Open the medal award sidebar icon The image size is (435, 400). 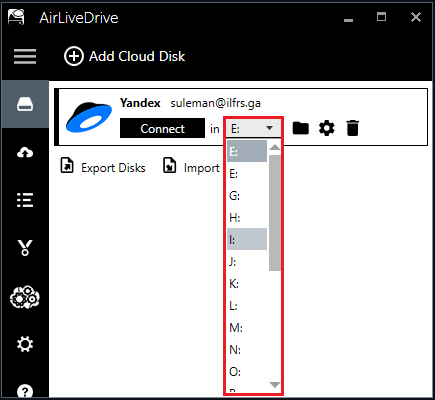point(25,248)
